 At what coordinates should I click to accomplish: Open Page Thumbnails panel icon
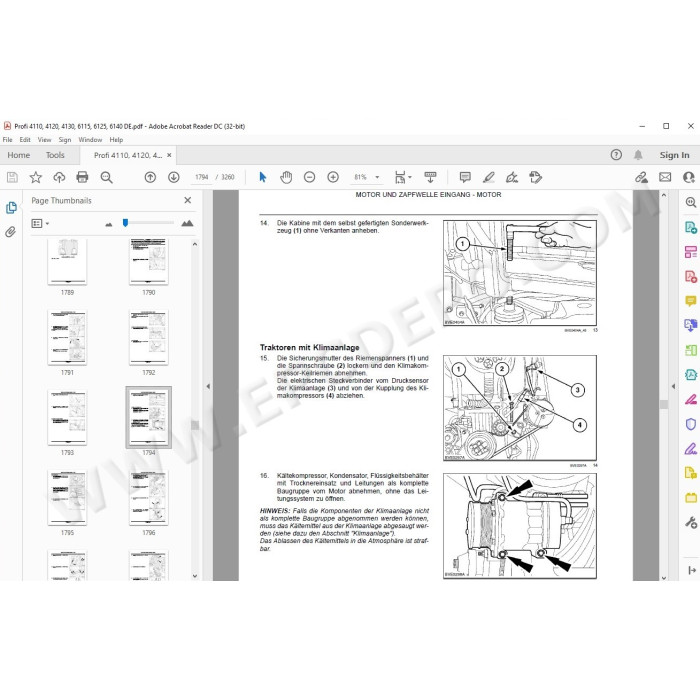11,208
